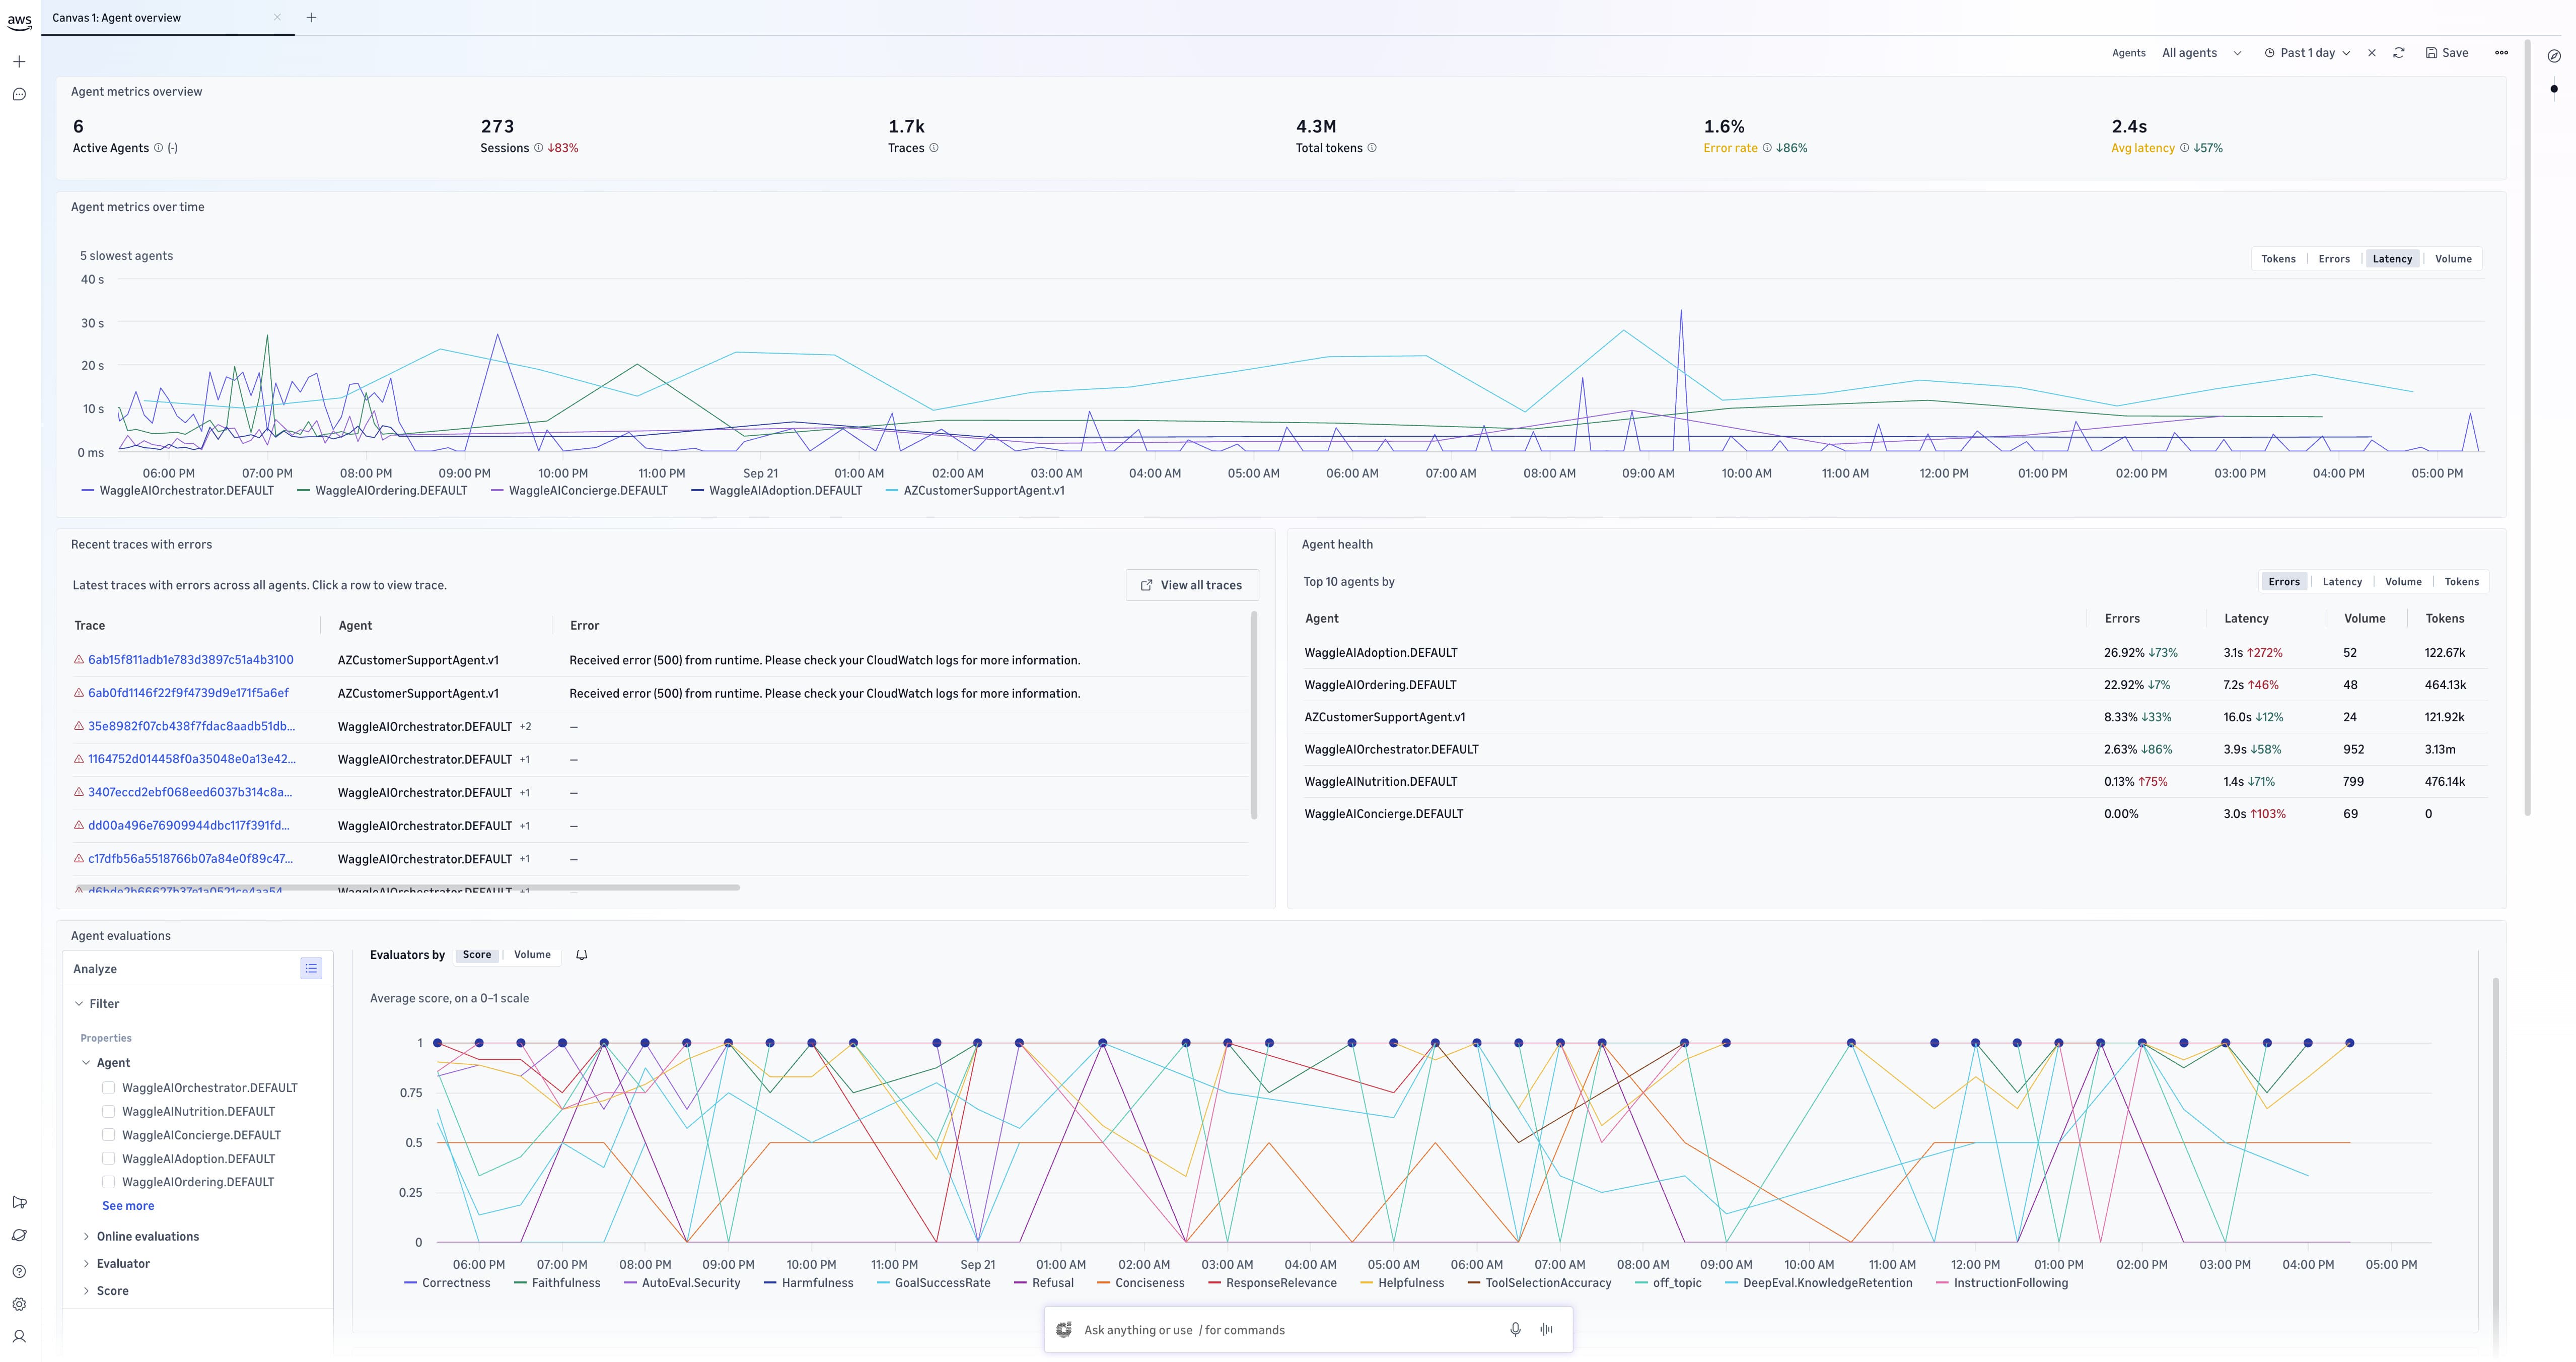Click the Latency column header in Agent health
The image size is (2576, 1362).
point(2246,619)
